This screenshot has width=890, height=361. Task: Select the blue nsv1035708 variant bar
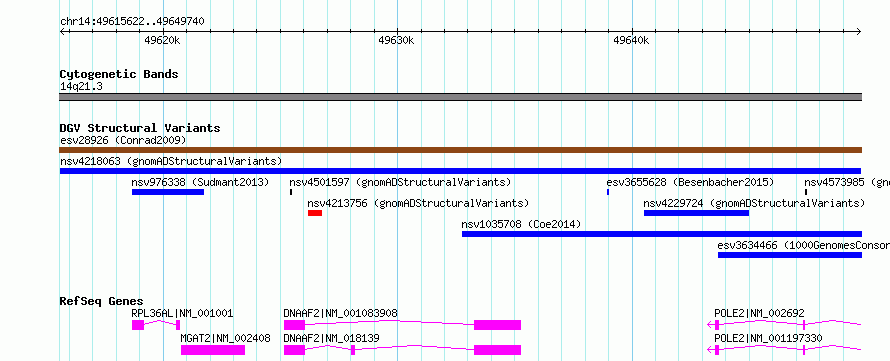(662, 234)
